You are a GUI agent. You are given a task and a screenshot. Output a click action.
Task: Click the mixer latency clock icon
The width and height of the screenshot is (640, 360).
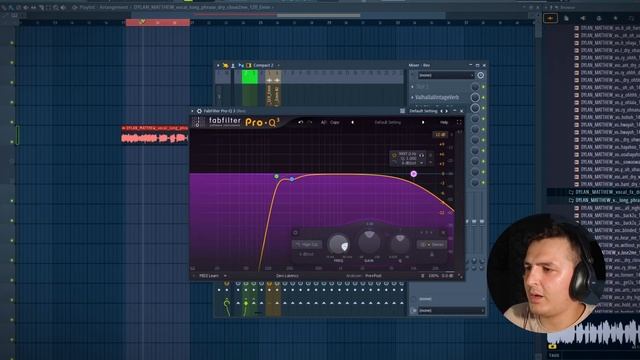tap(480, 76)
